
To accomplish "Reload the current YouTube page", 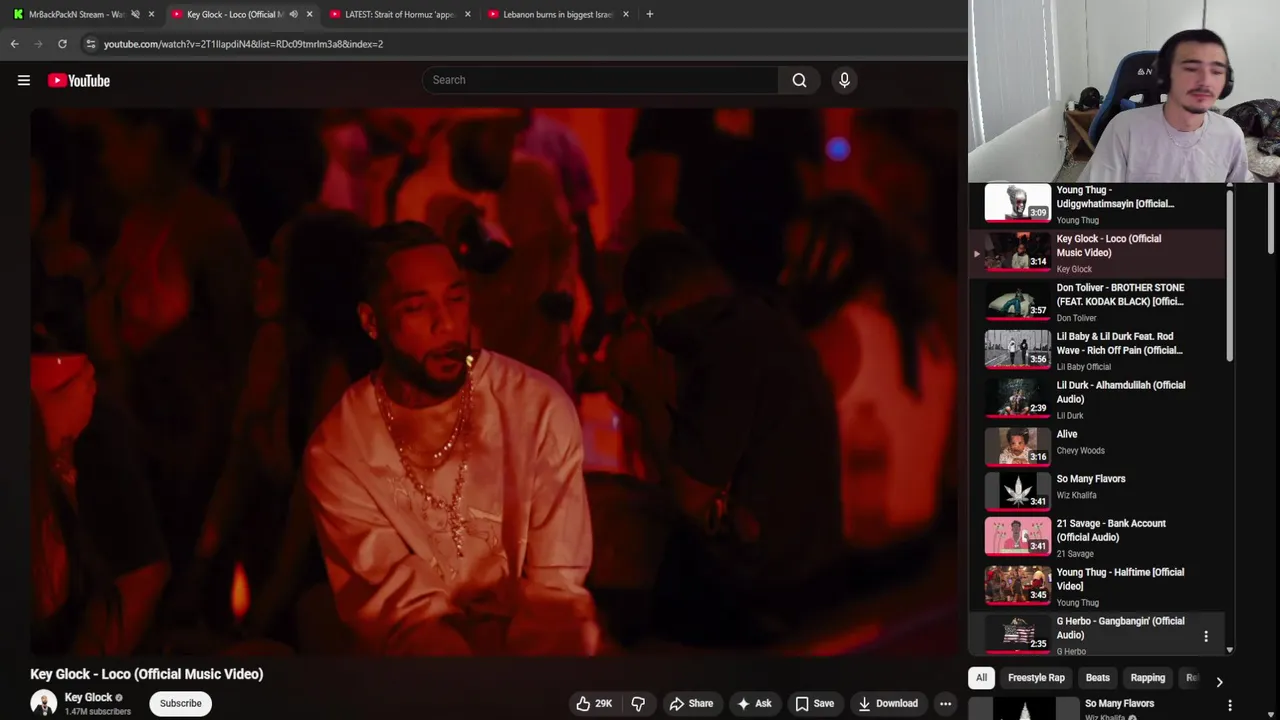I will coord(62,44).
